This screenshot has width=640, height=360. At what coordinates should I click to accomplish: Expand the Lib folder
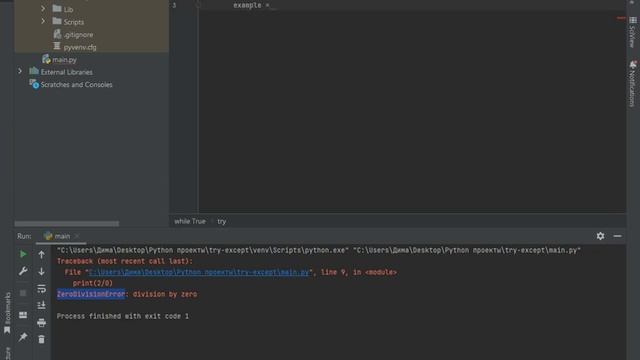tap(43, 9)
